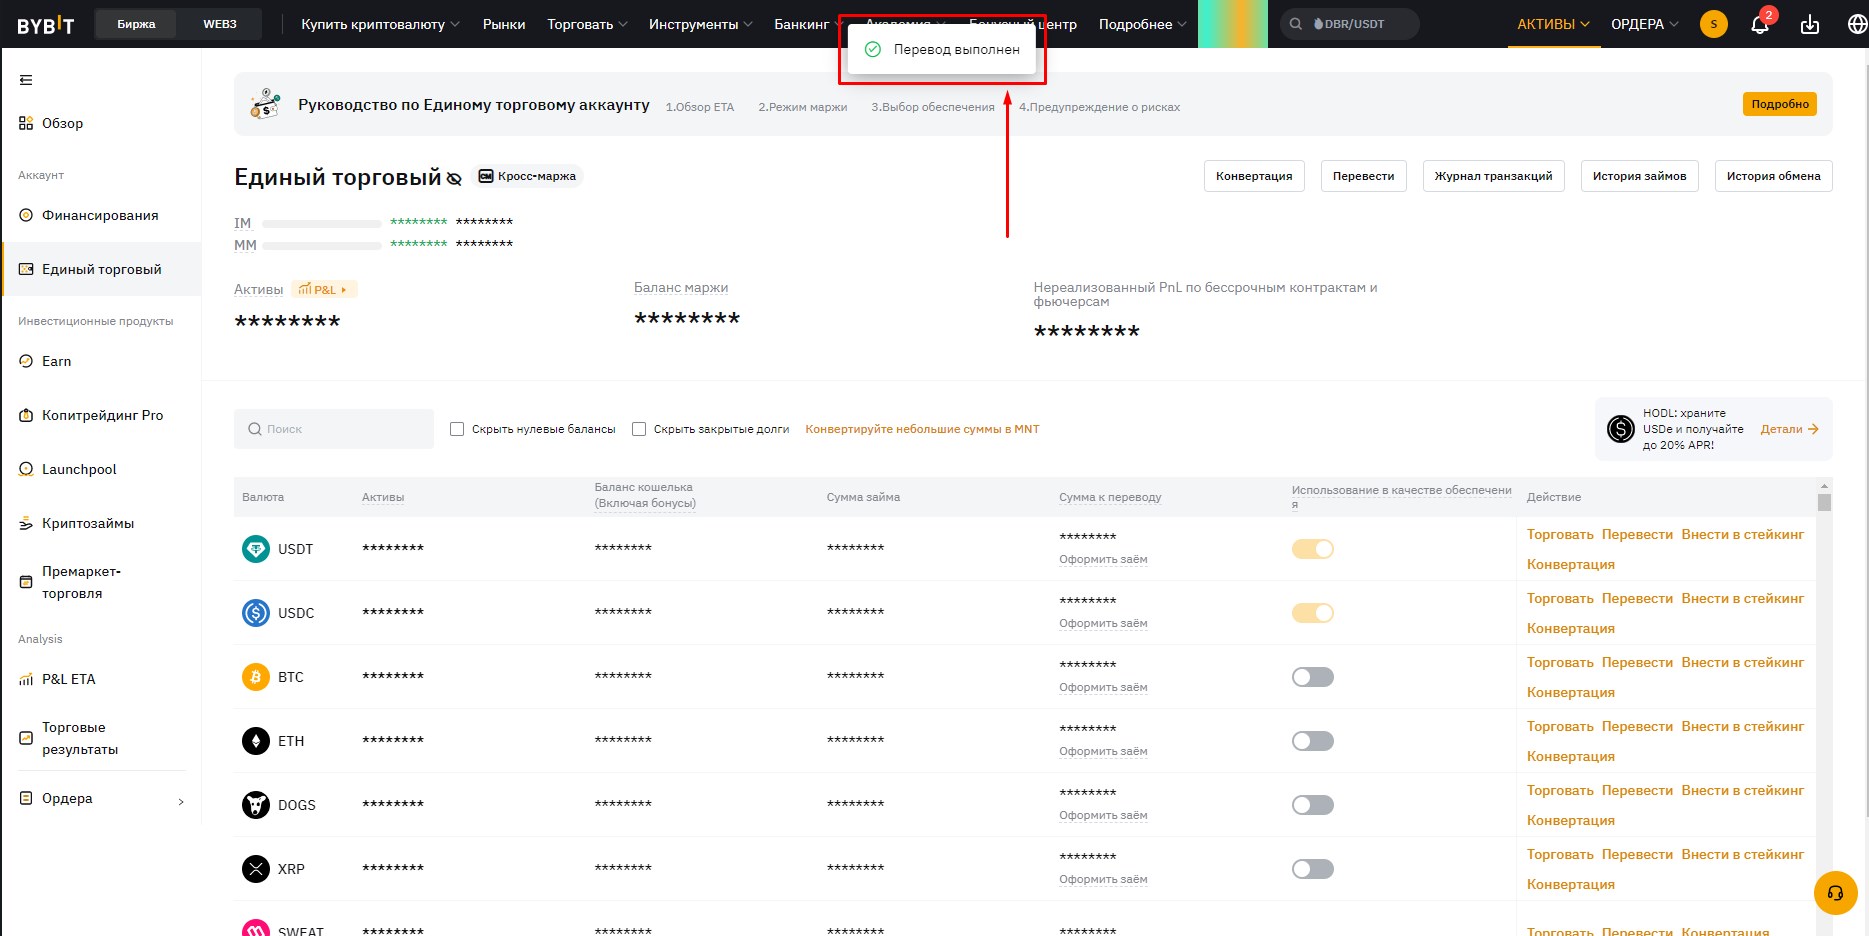The height and width of the screenshot is (936, 1869).
Task: Switch to WEB3 tab
Action: [220, 24]
